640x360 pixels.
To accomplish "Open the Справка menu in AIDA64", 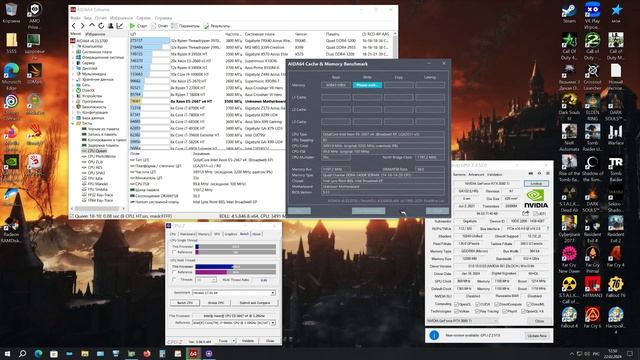I will tap(163, 18).
